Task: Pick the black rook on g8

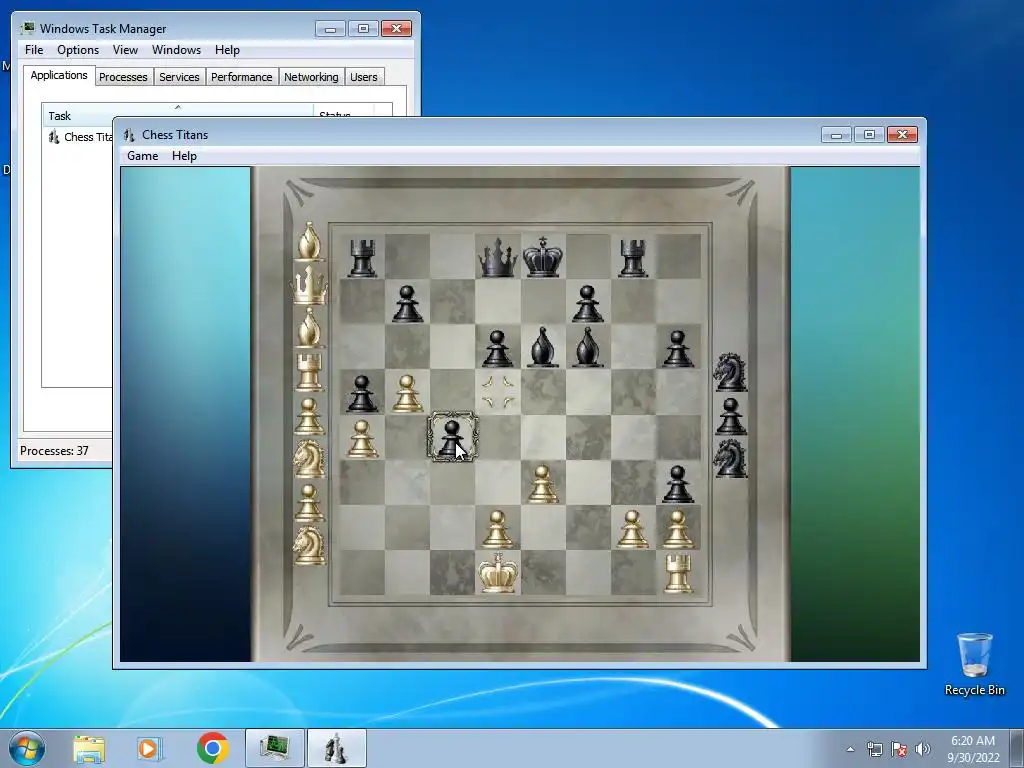Action: [633, 257]
